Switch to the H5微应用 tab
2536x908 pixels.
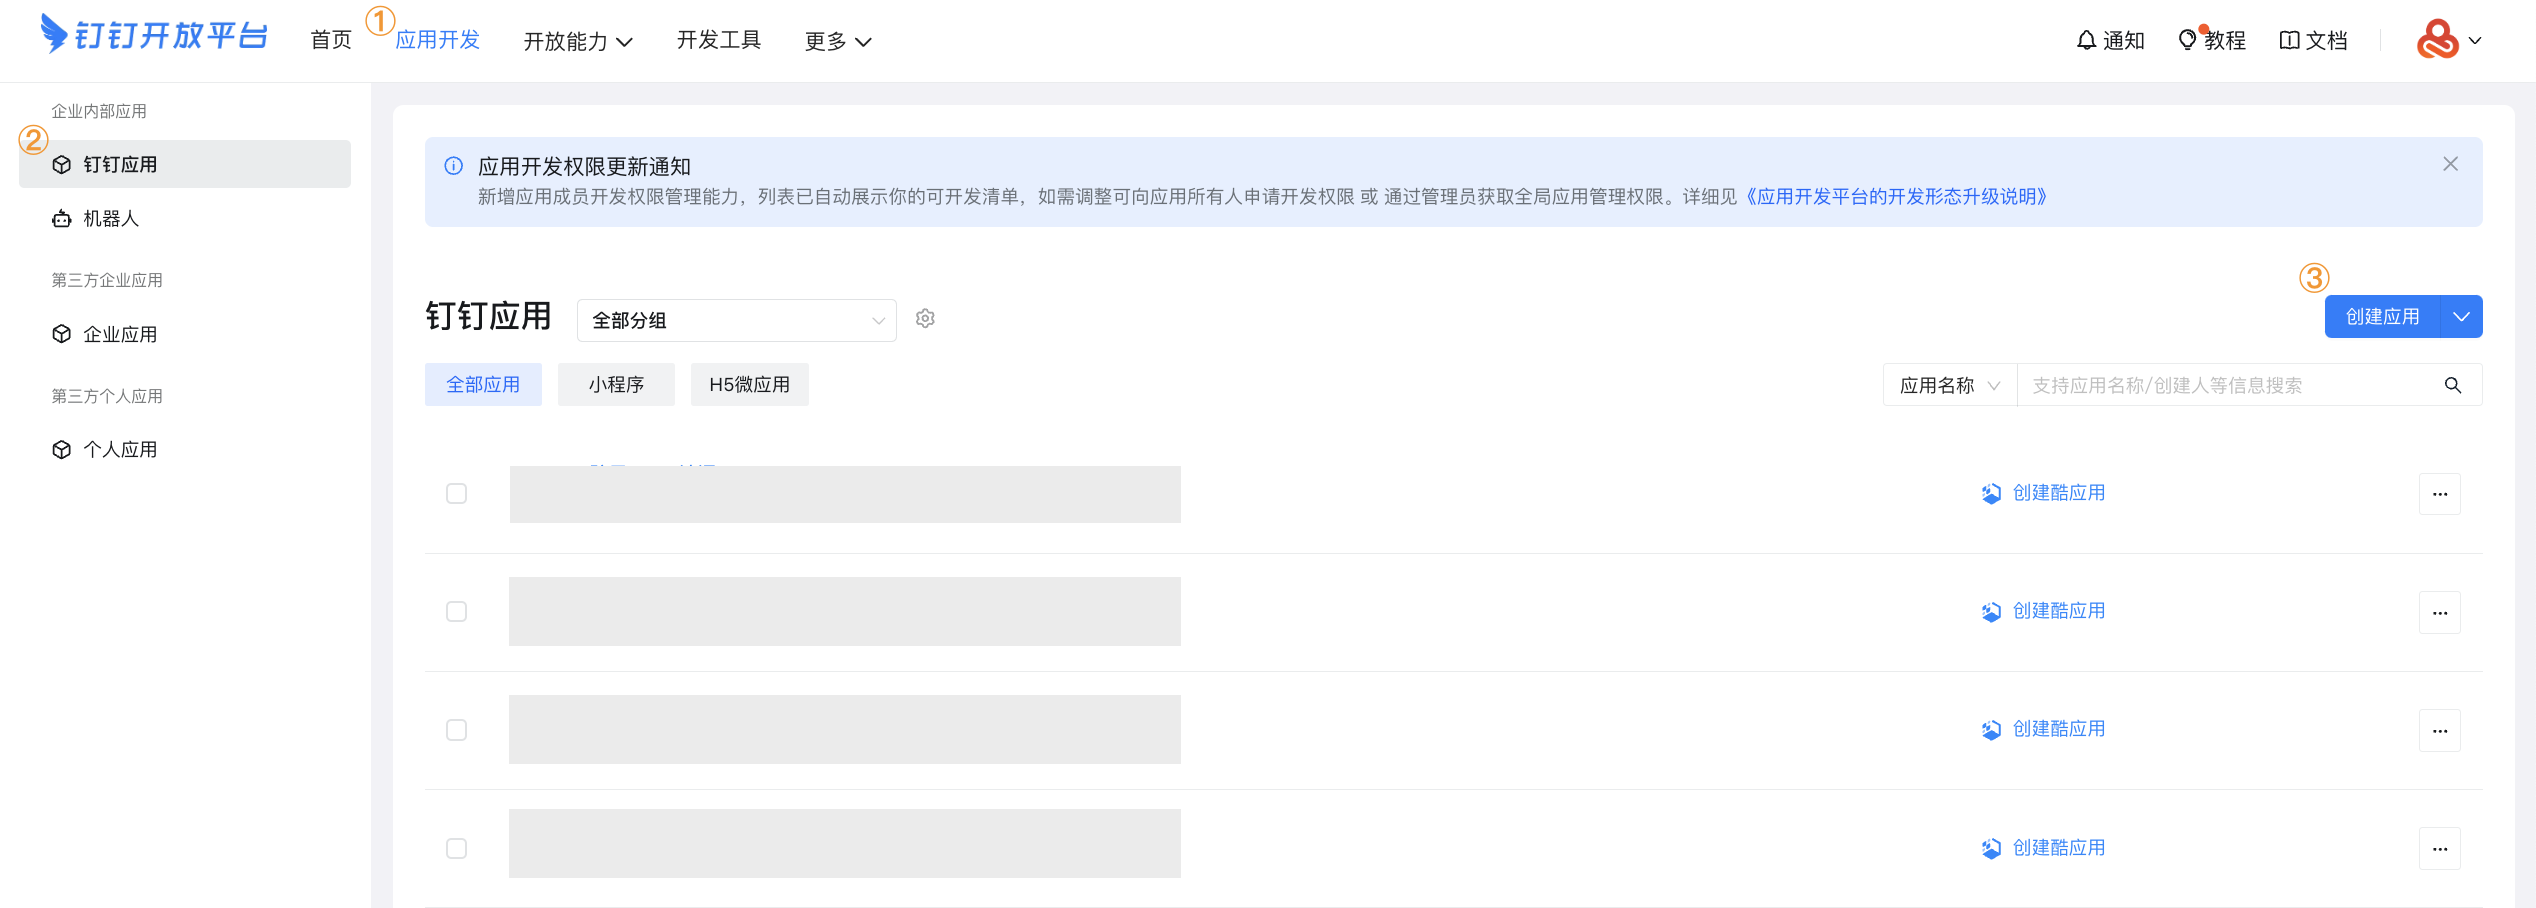point(750,385)
